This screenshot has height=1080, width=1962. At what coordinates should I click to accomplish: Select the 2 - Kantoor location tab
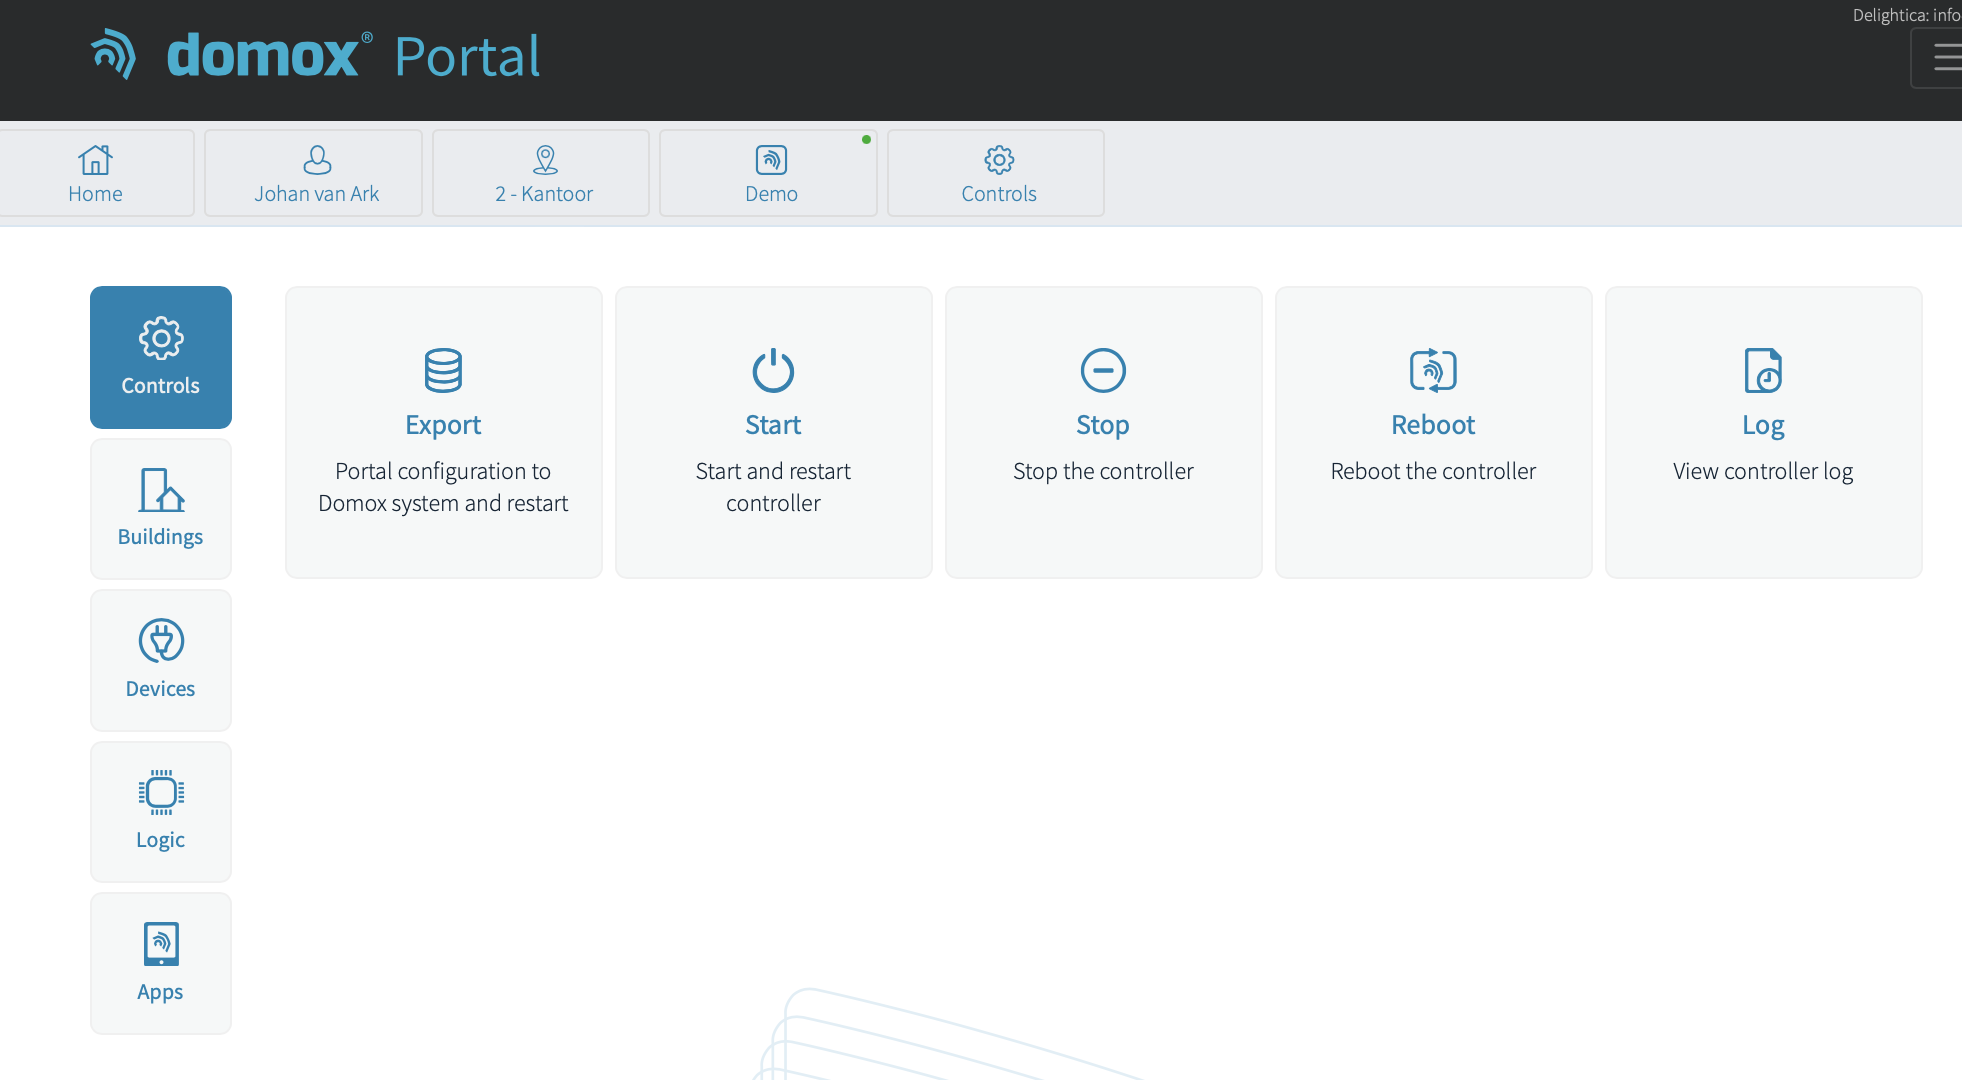pos(543,173)
